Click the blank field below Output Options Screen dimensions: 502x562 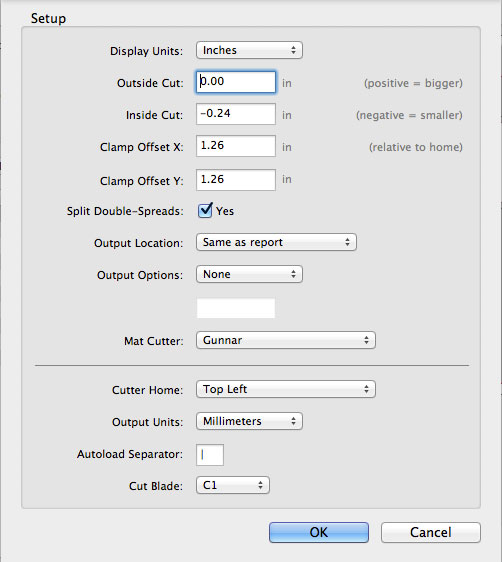(x=236, y=308)
